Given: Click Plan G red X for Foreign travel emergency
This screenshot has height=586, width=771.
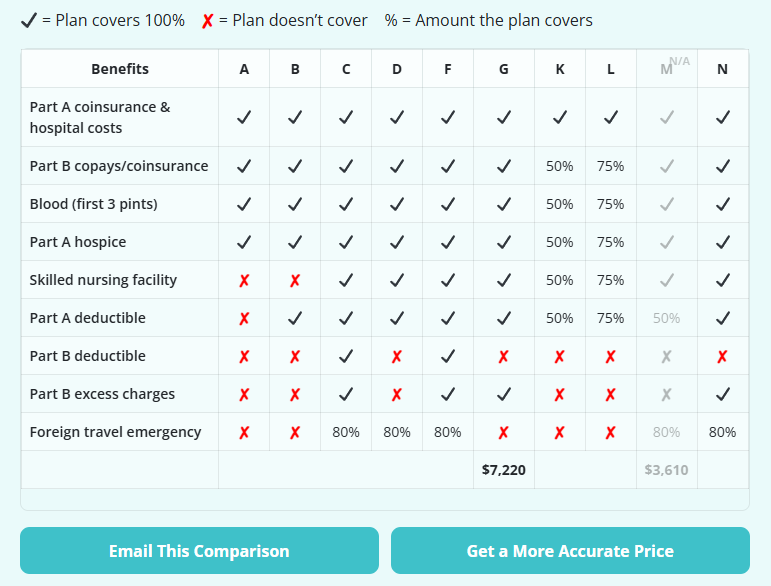Looking at the screenshot, I should [503, 432].
